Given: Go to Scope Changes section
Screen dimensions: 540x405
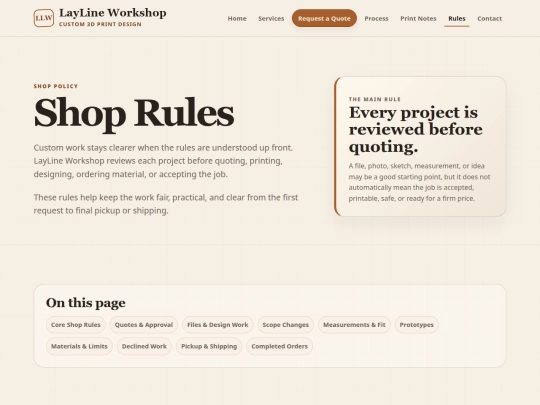Looking at the screenshot, I should [x=285, y=325].
